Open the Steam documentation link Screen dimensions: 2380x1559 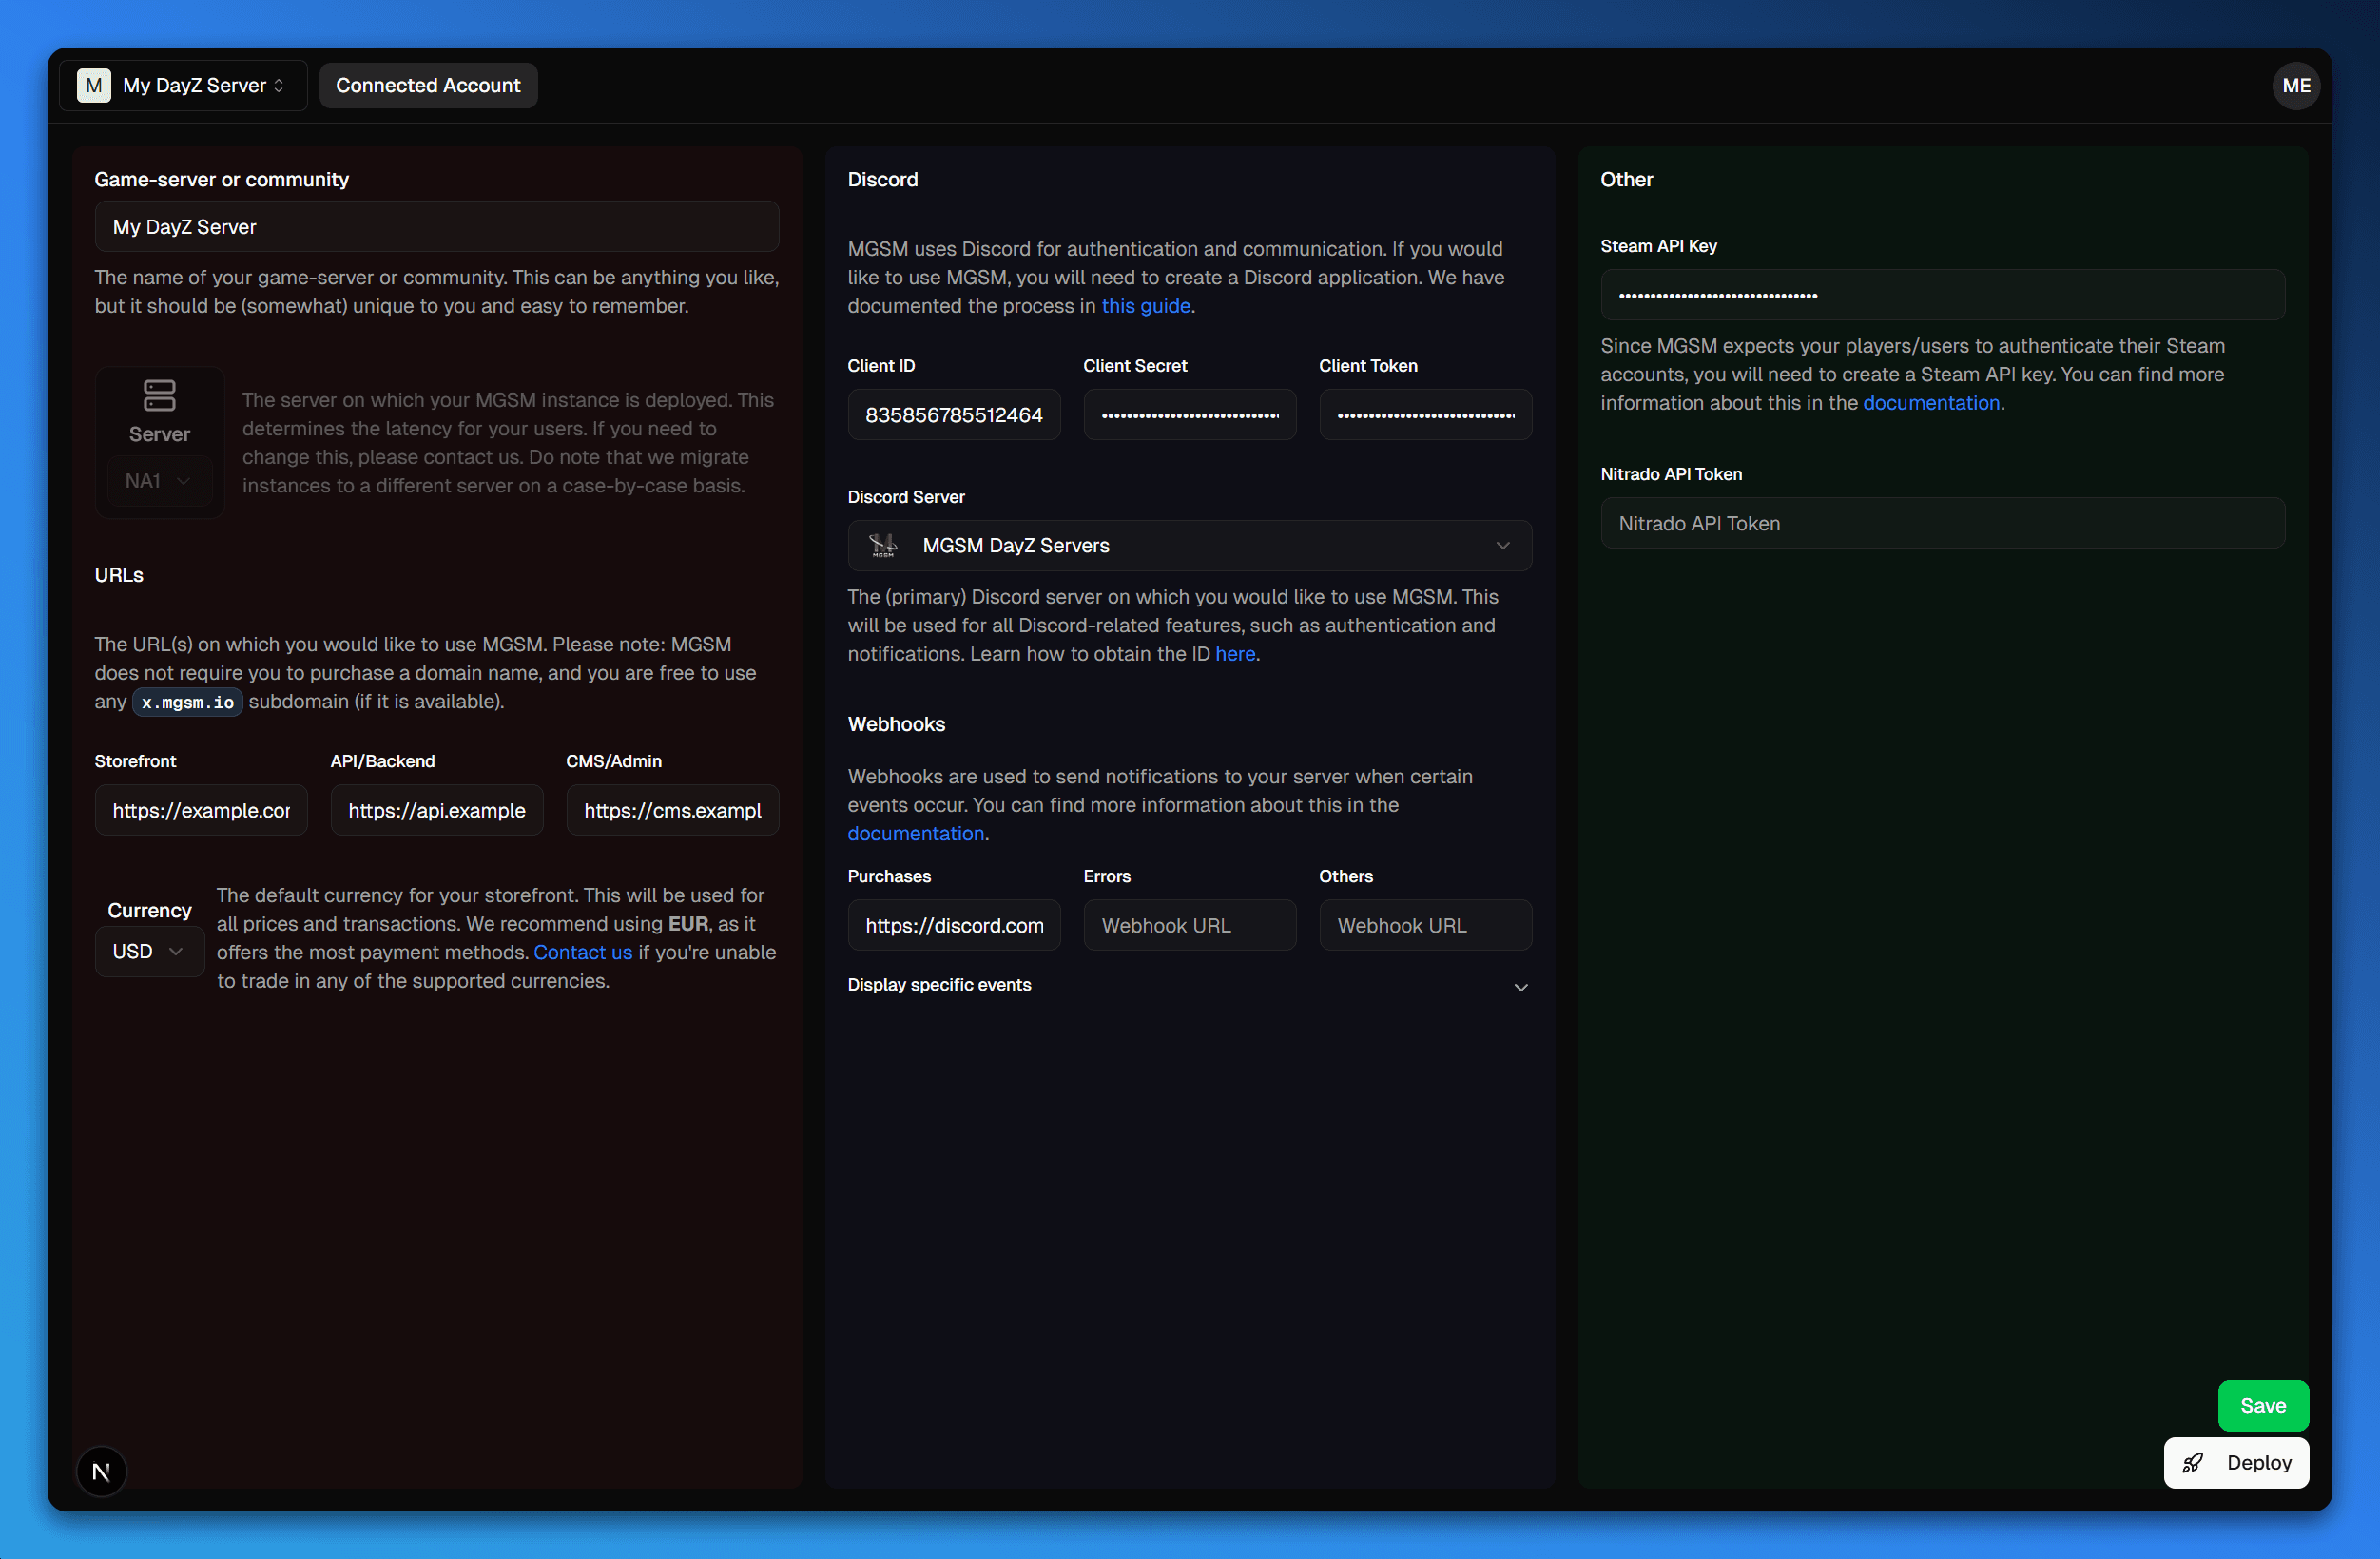(1931, 403)
